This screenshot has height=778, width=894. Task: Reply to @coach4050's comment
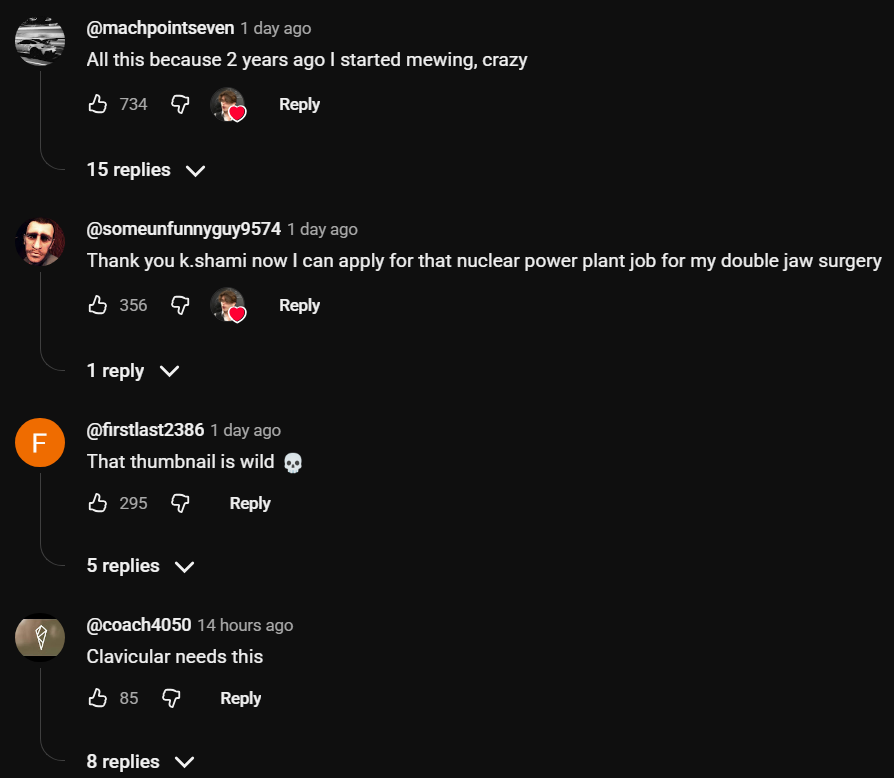(x=240, y=698)
